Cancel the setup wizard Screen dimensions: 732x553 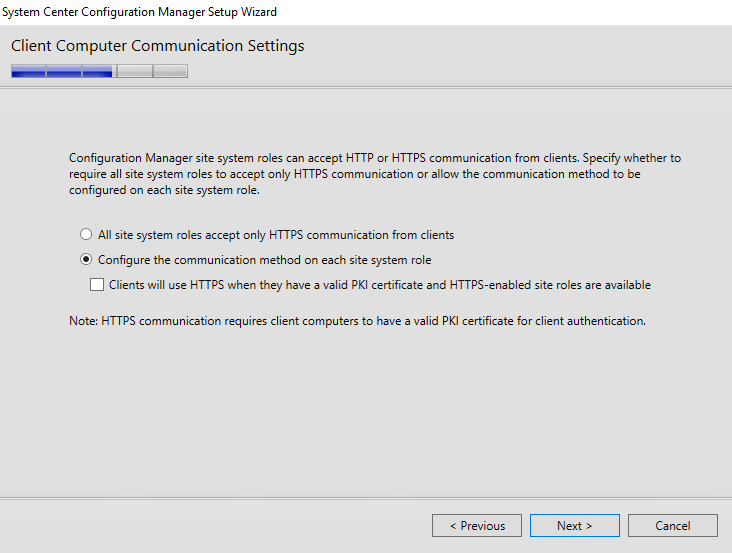tap(673, 526)
